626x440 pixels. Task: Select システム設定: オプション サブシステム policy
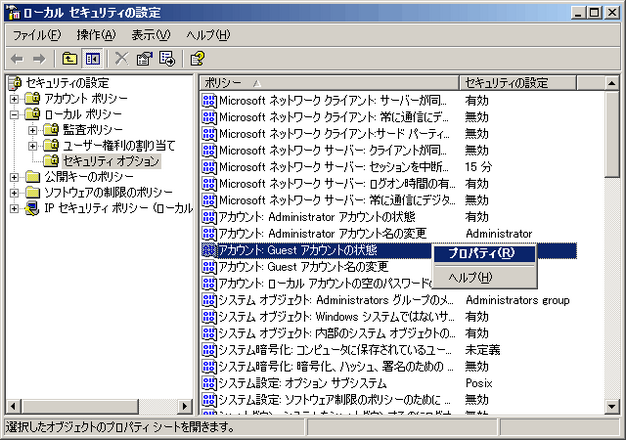click(x=302, y=383)
